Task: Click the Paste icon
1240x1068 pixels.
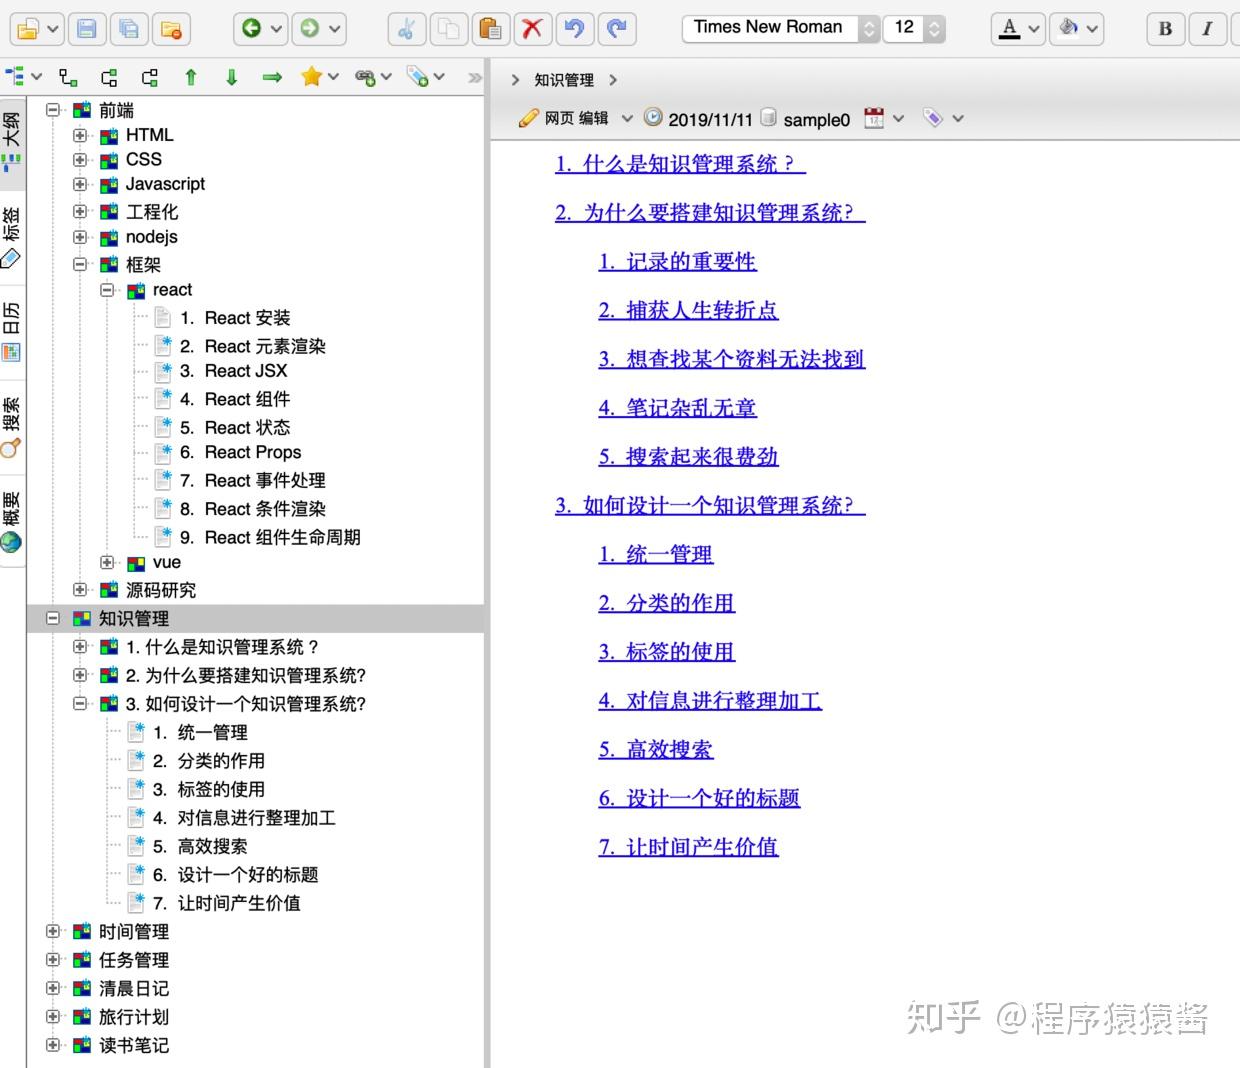Action: (x=490, y=28)
